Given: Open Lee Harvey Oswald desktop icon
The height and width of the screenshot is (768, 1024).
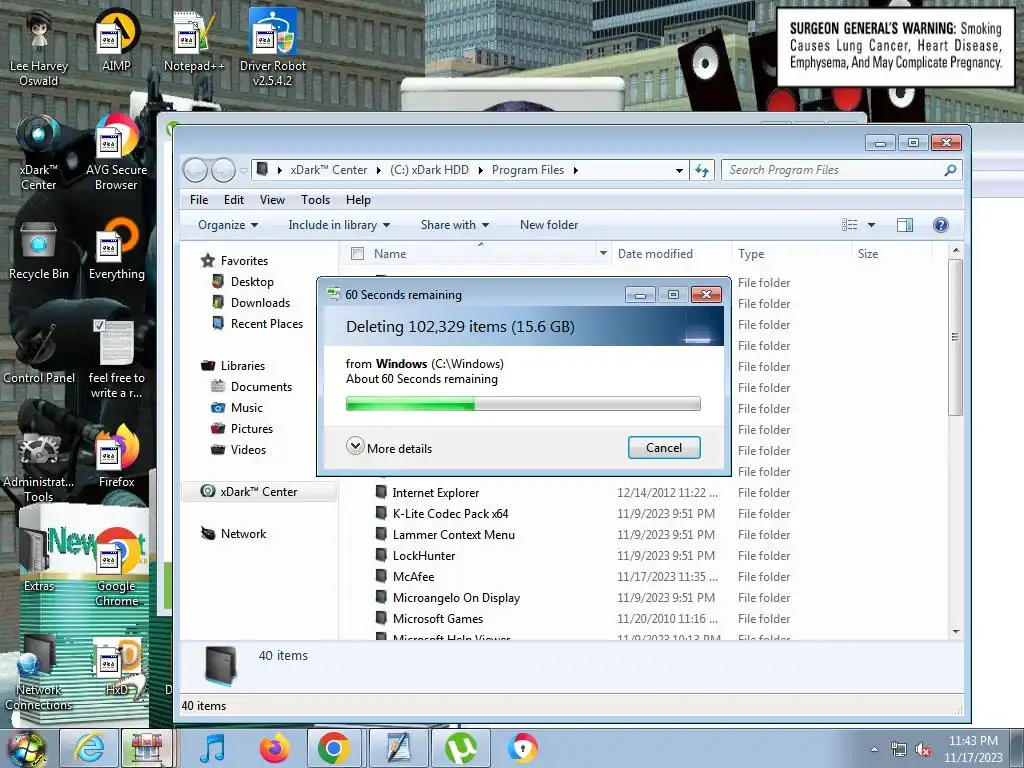Looking at the screenshot, I should click(39, 47).
